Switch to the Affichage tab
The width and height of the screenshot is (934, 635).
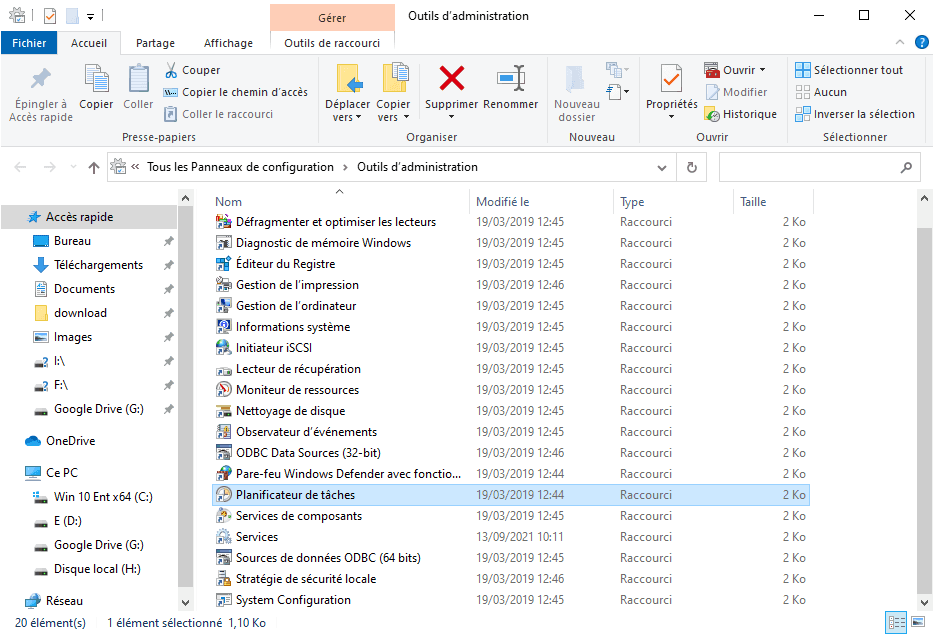pos(228,43)
